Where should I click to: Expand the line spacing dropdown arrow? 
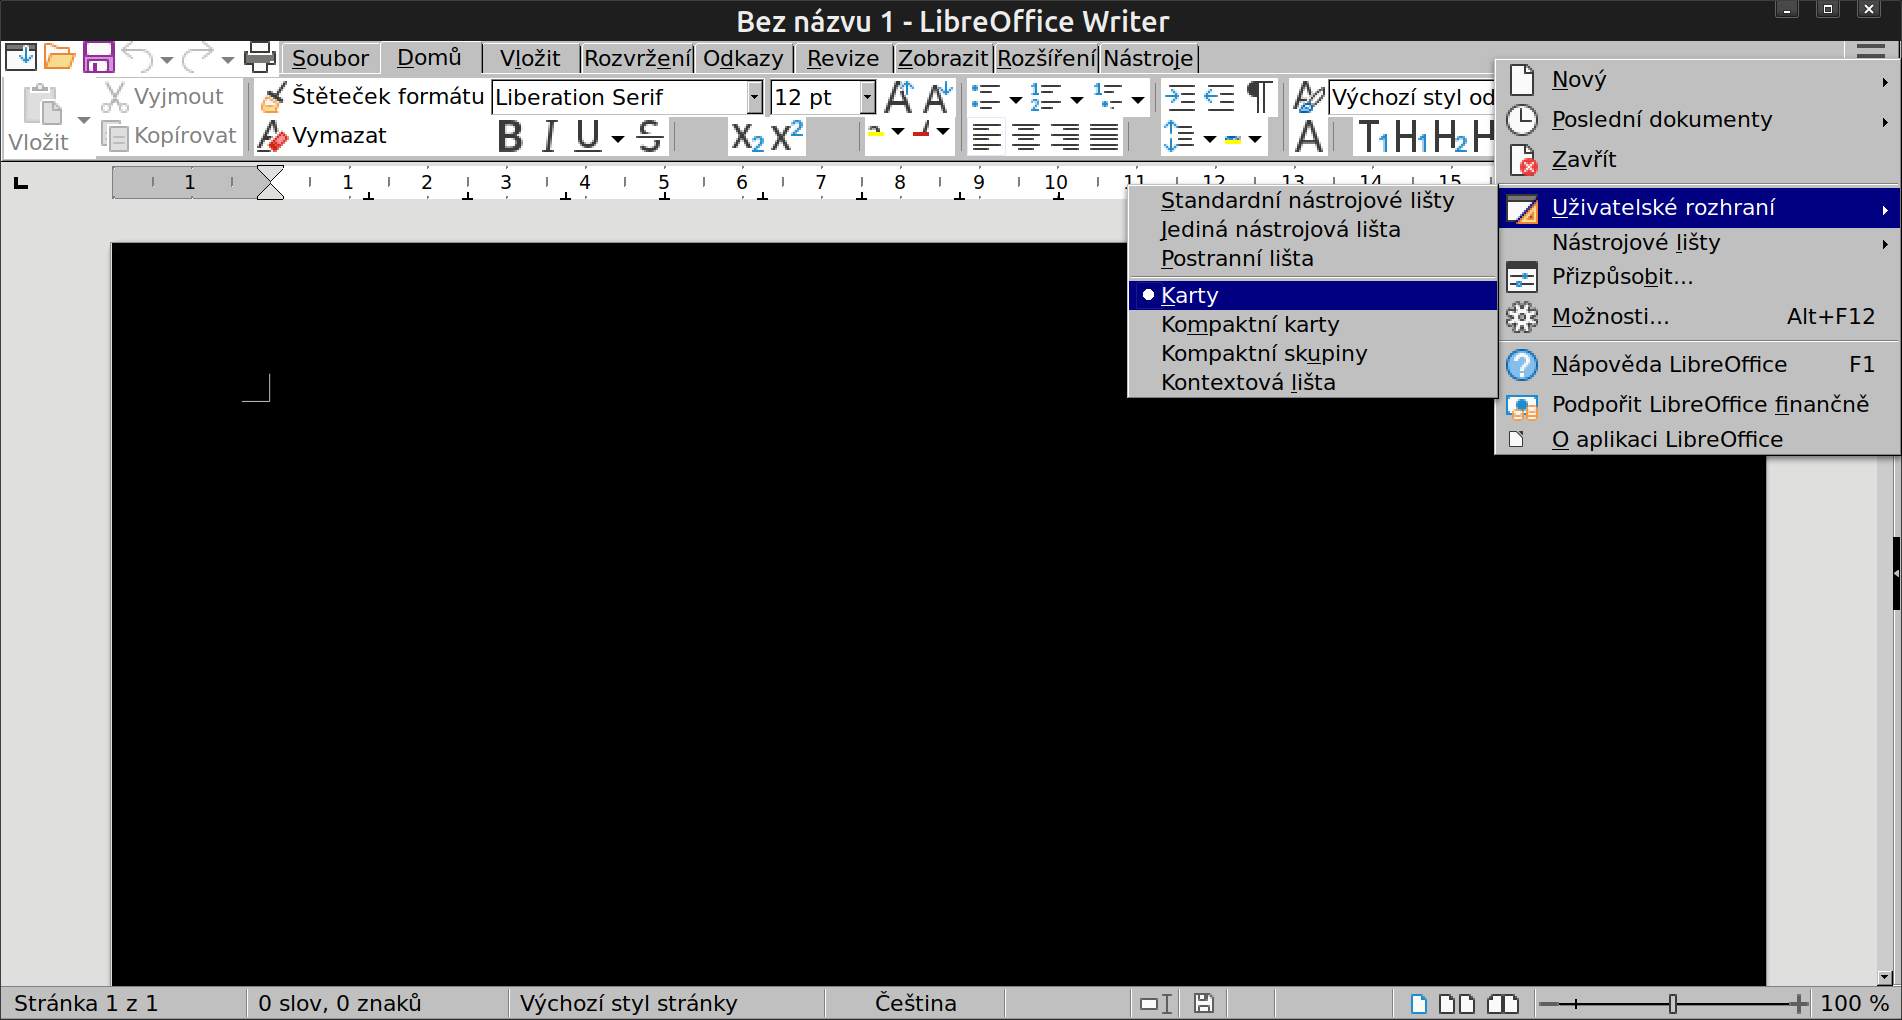click(x=1209, y=138)
